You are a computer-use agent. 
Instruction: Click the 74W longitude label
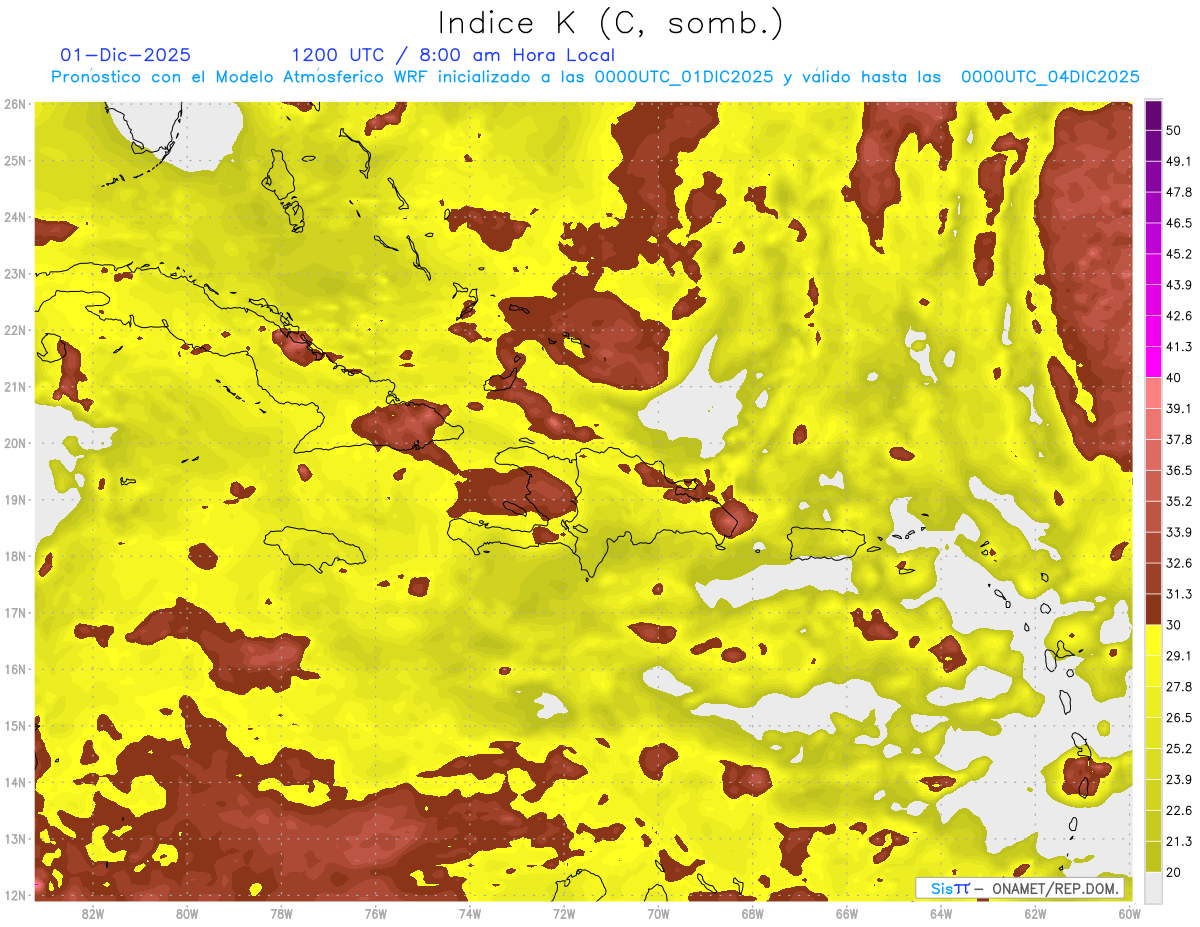470,913
